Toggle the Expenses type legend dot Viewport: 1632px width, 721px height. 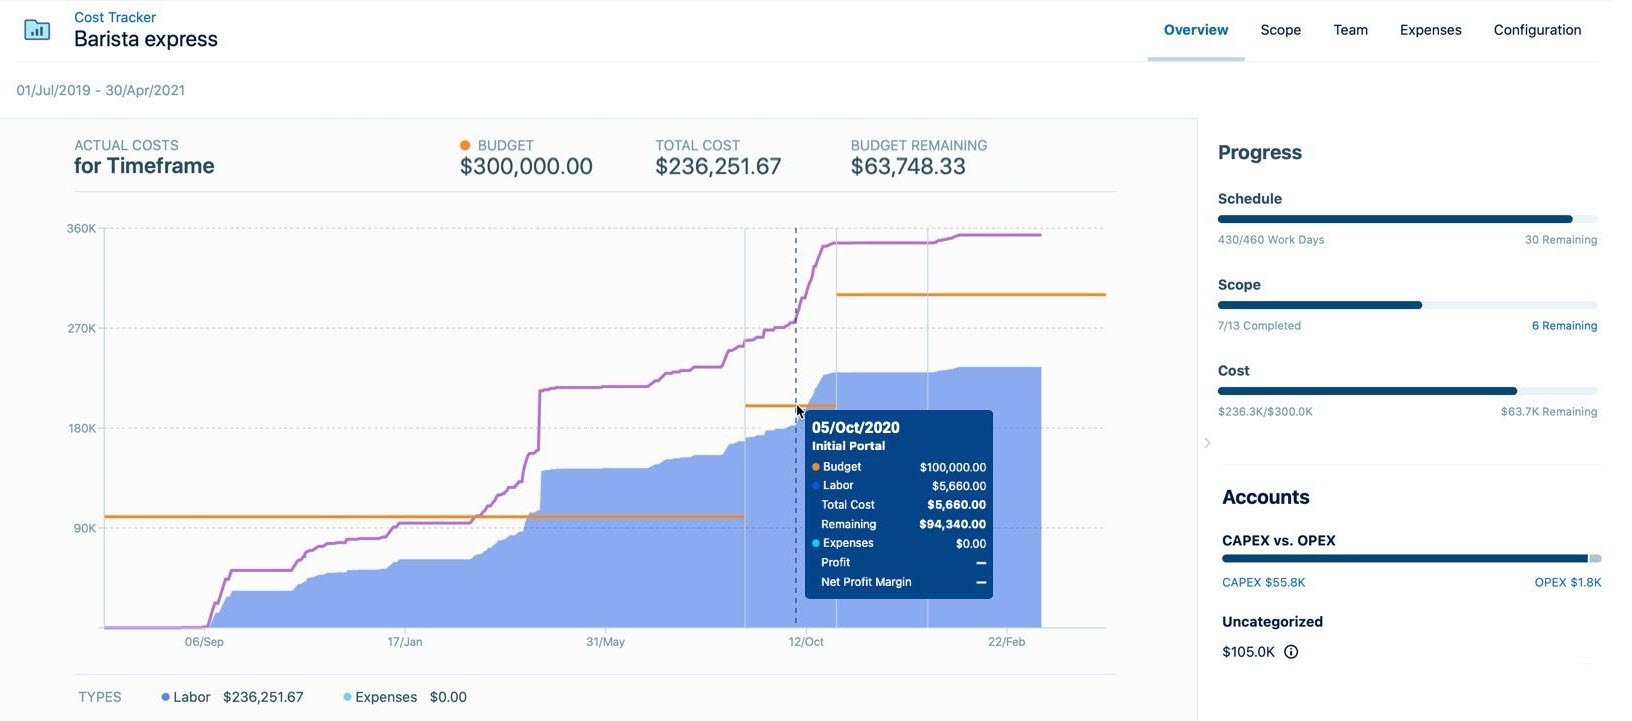tap(347, 697)
